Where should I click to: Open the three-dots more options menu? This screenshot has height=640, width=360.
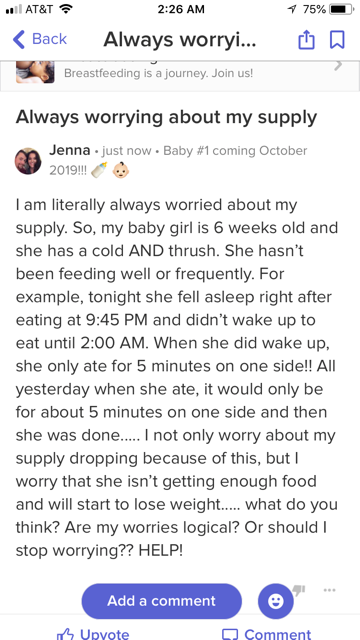click(329, 589)
